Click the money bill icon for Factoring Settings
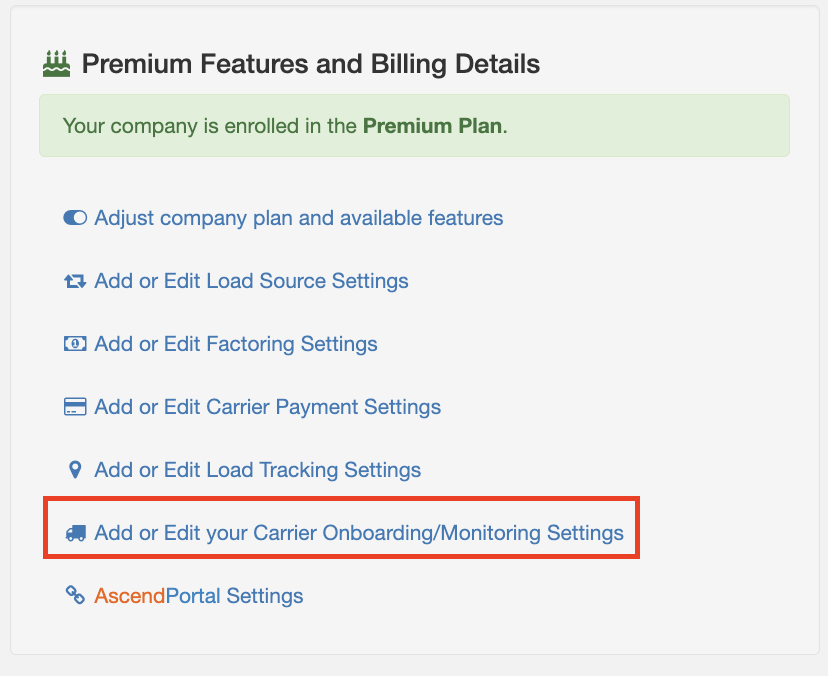 coord(75,344)
